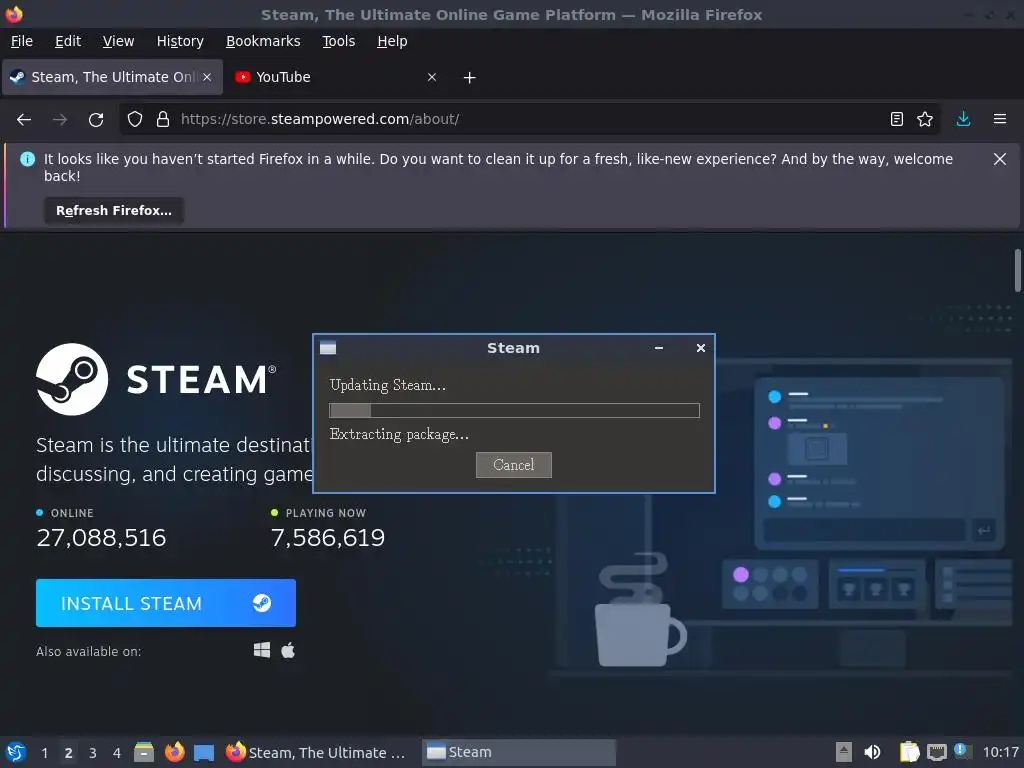Open volume control in system tray
Image resolution: width=1024 pixels, height=768 pixels.
point(872,752)
